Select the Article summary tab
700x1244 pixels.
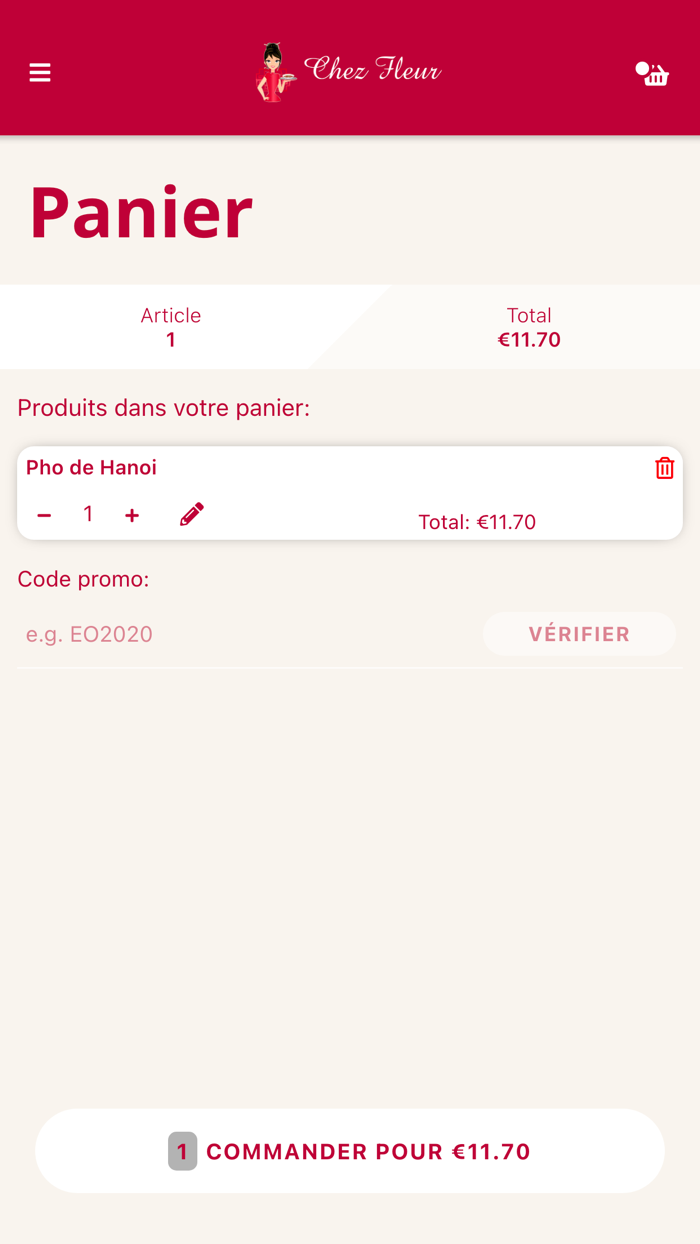pyautogui.click(x=170, y=327)
